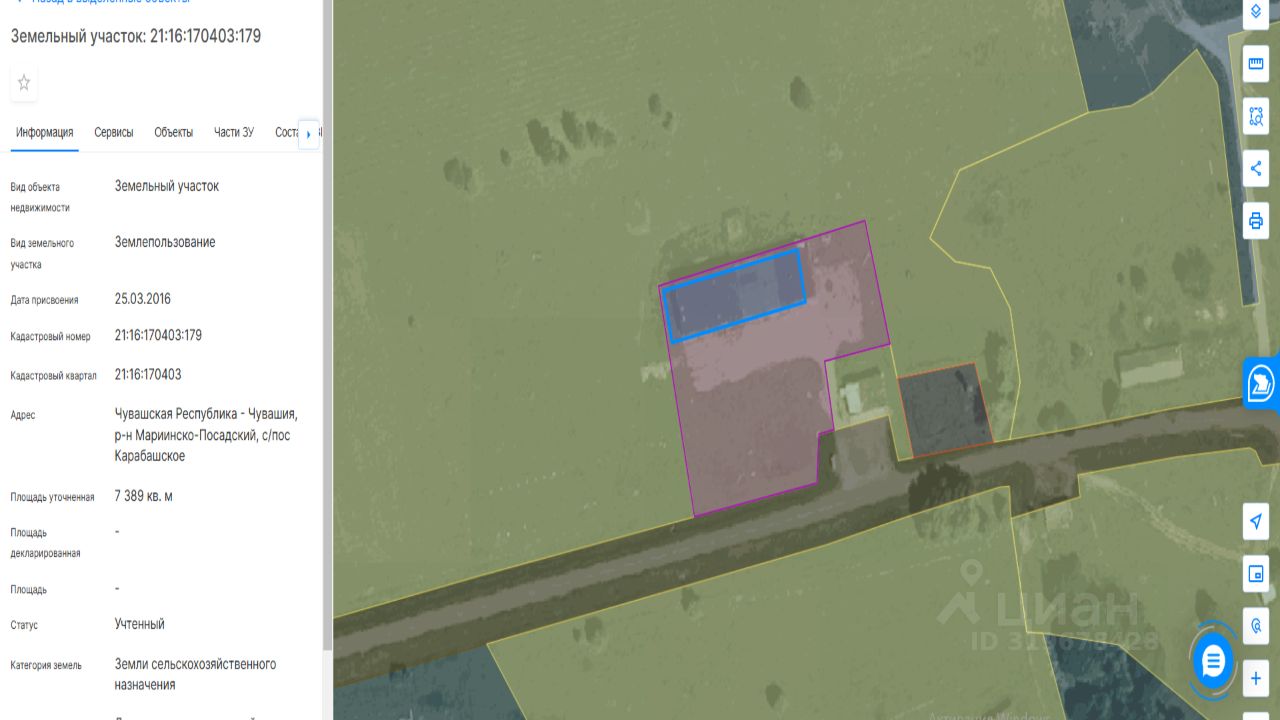Click the Площадь уточненная label
Image resolution: width=1280 pixels, height=720 pixels.
pos(52,497)
